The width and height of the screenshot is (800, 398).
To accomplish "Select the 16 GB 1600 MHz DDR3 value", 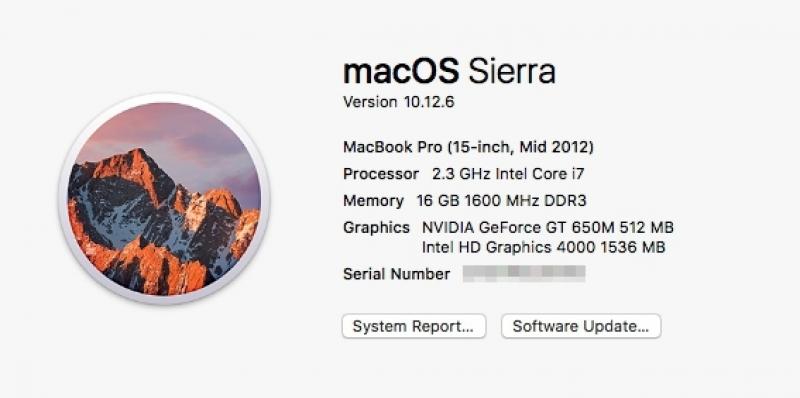I will (x=502, y=201).
